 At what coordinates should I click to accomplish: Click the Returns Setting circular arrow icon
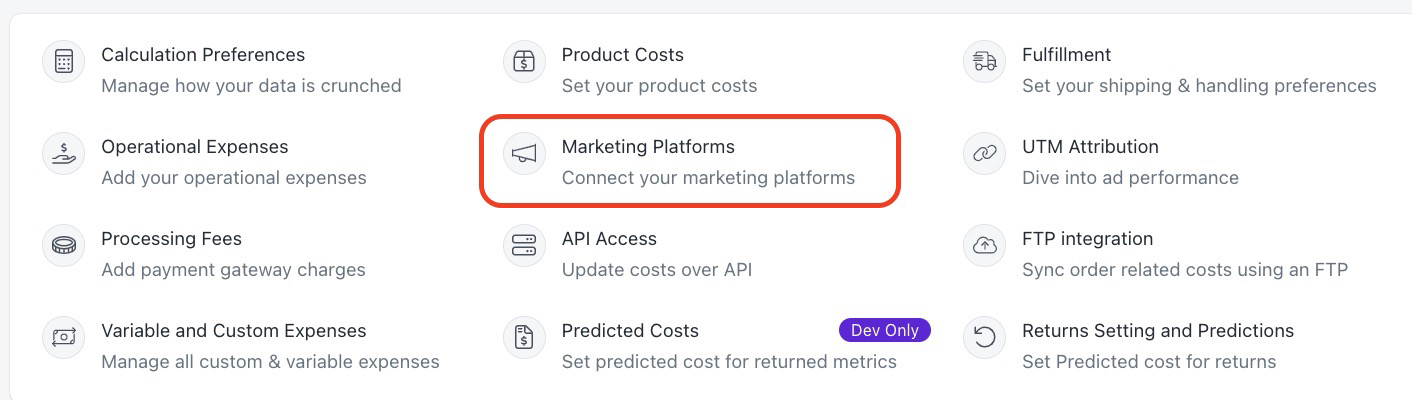(985, 338)
